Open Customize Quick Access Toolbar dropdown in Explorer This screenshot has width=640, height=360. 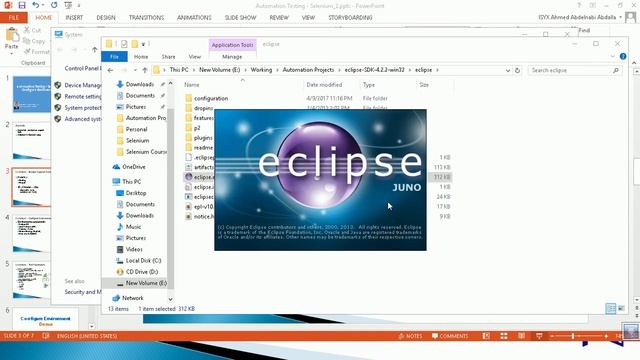click(x=143, y=44)
